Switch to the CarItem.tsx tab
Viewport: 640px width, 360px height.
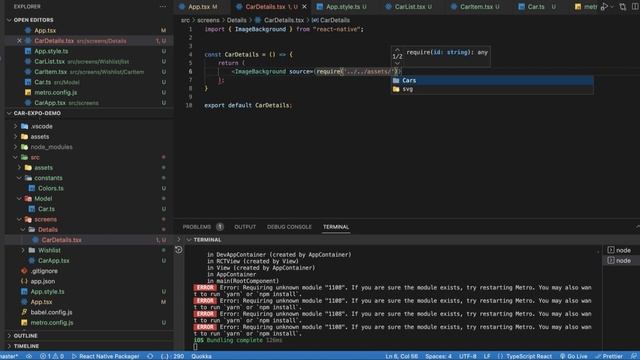click(x=476, y=7)
